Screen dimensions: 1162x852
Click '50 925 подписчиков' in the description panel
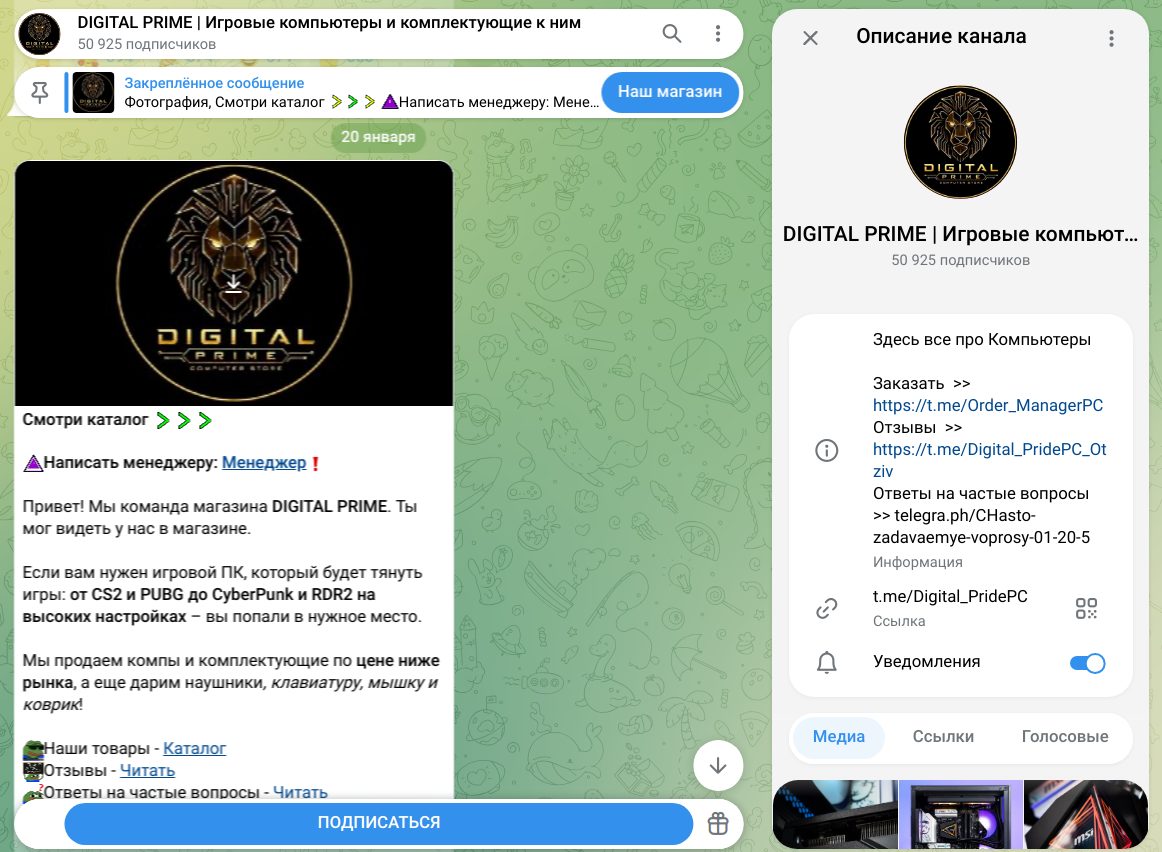960,260
